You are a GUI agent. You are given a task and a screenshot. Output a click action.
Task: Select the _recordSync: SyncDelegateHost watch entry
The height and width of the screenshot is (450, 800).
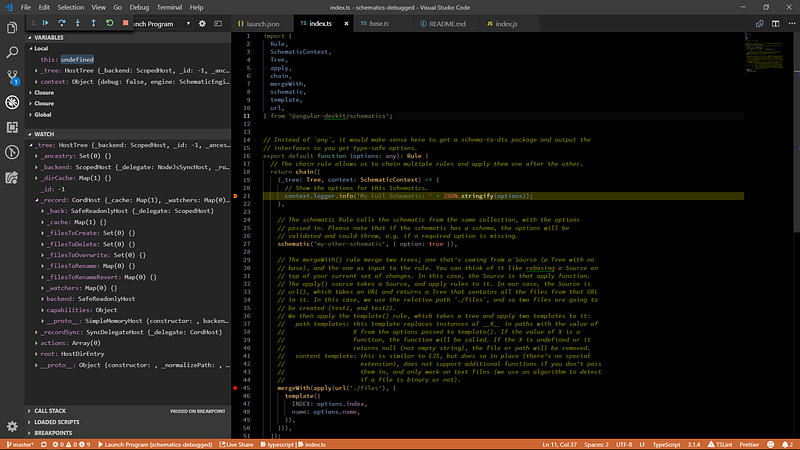131,332
